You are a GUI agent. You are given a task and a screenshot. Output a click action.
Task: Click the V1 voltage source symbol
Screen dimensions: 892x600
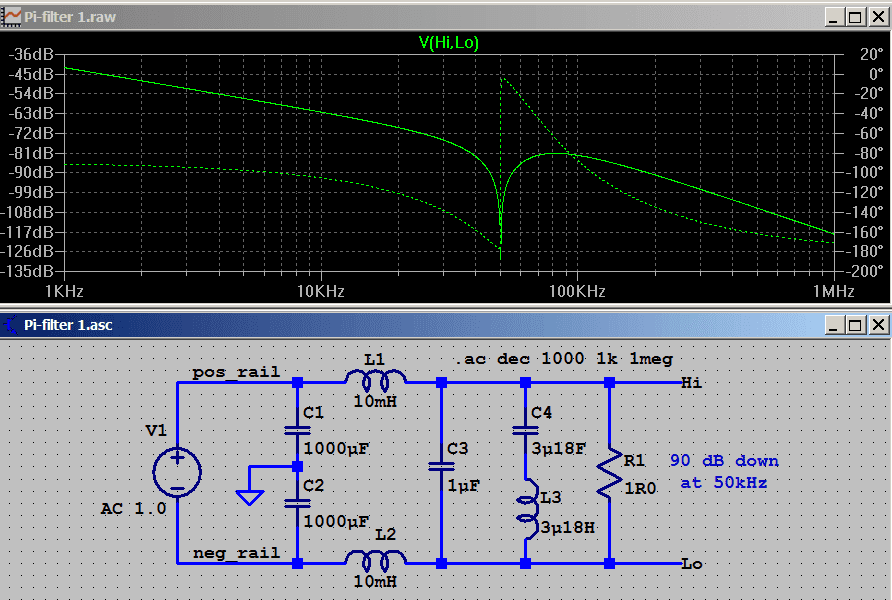(x=177, y=472)
